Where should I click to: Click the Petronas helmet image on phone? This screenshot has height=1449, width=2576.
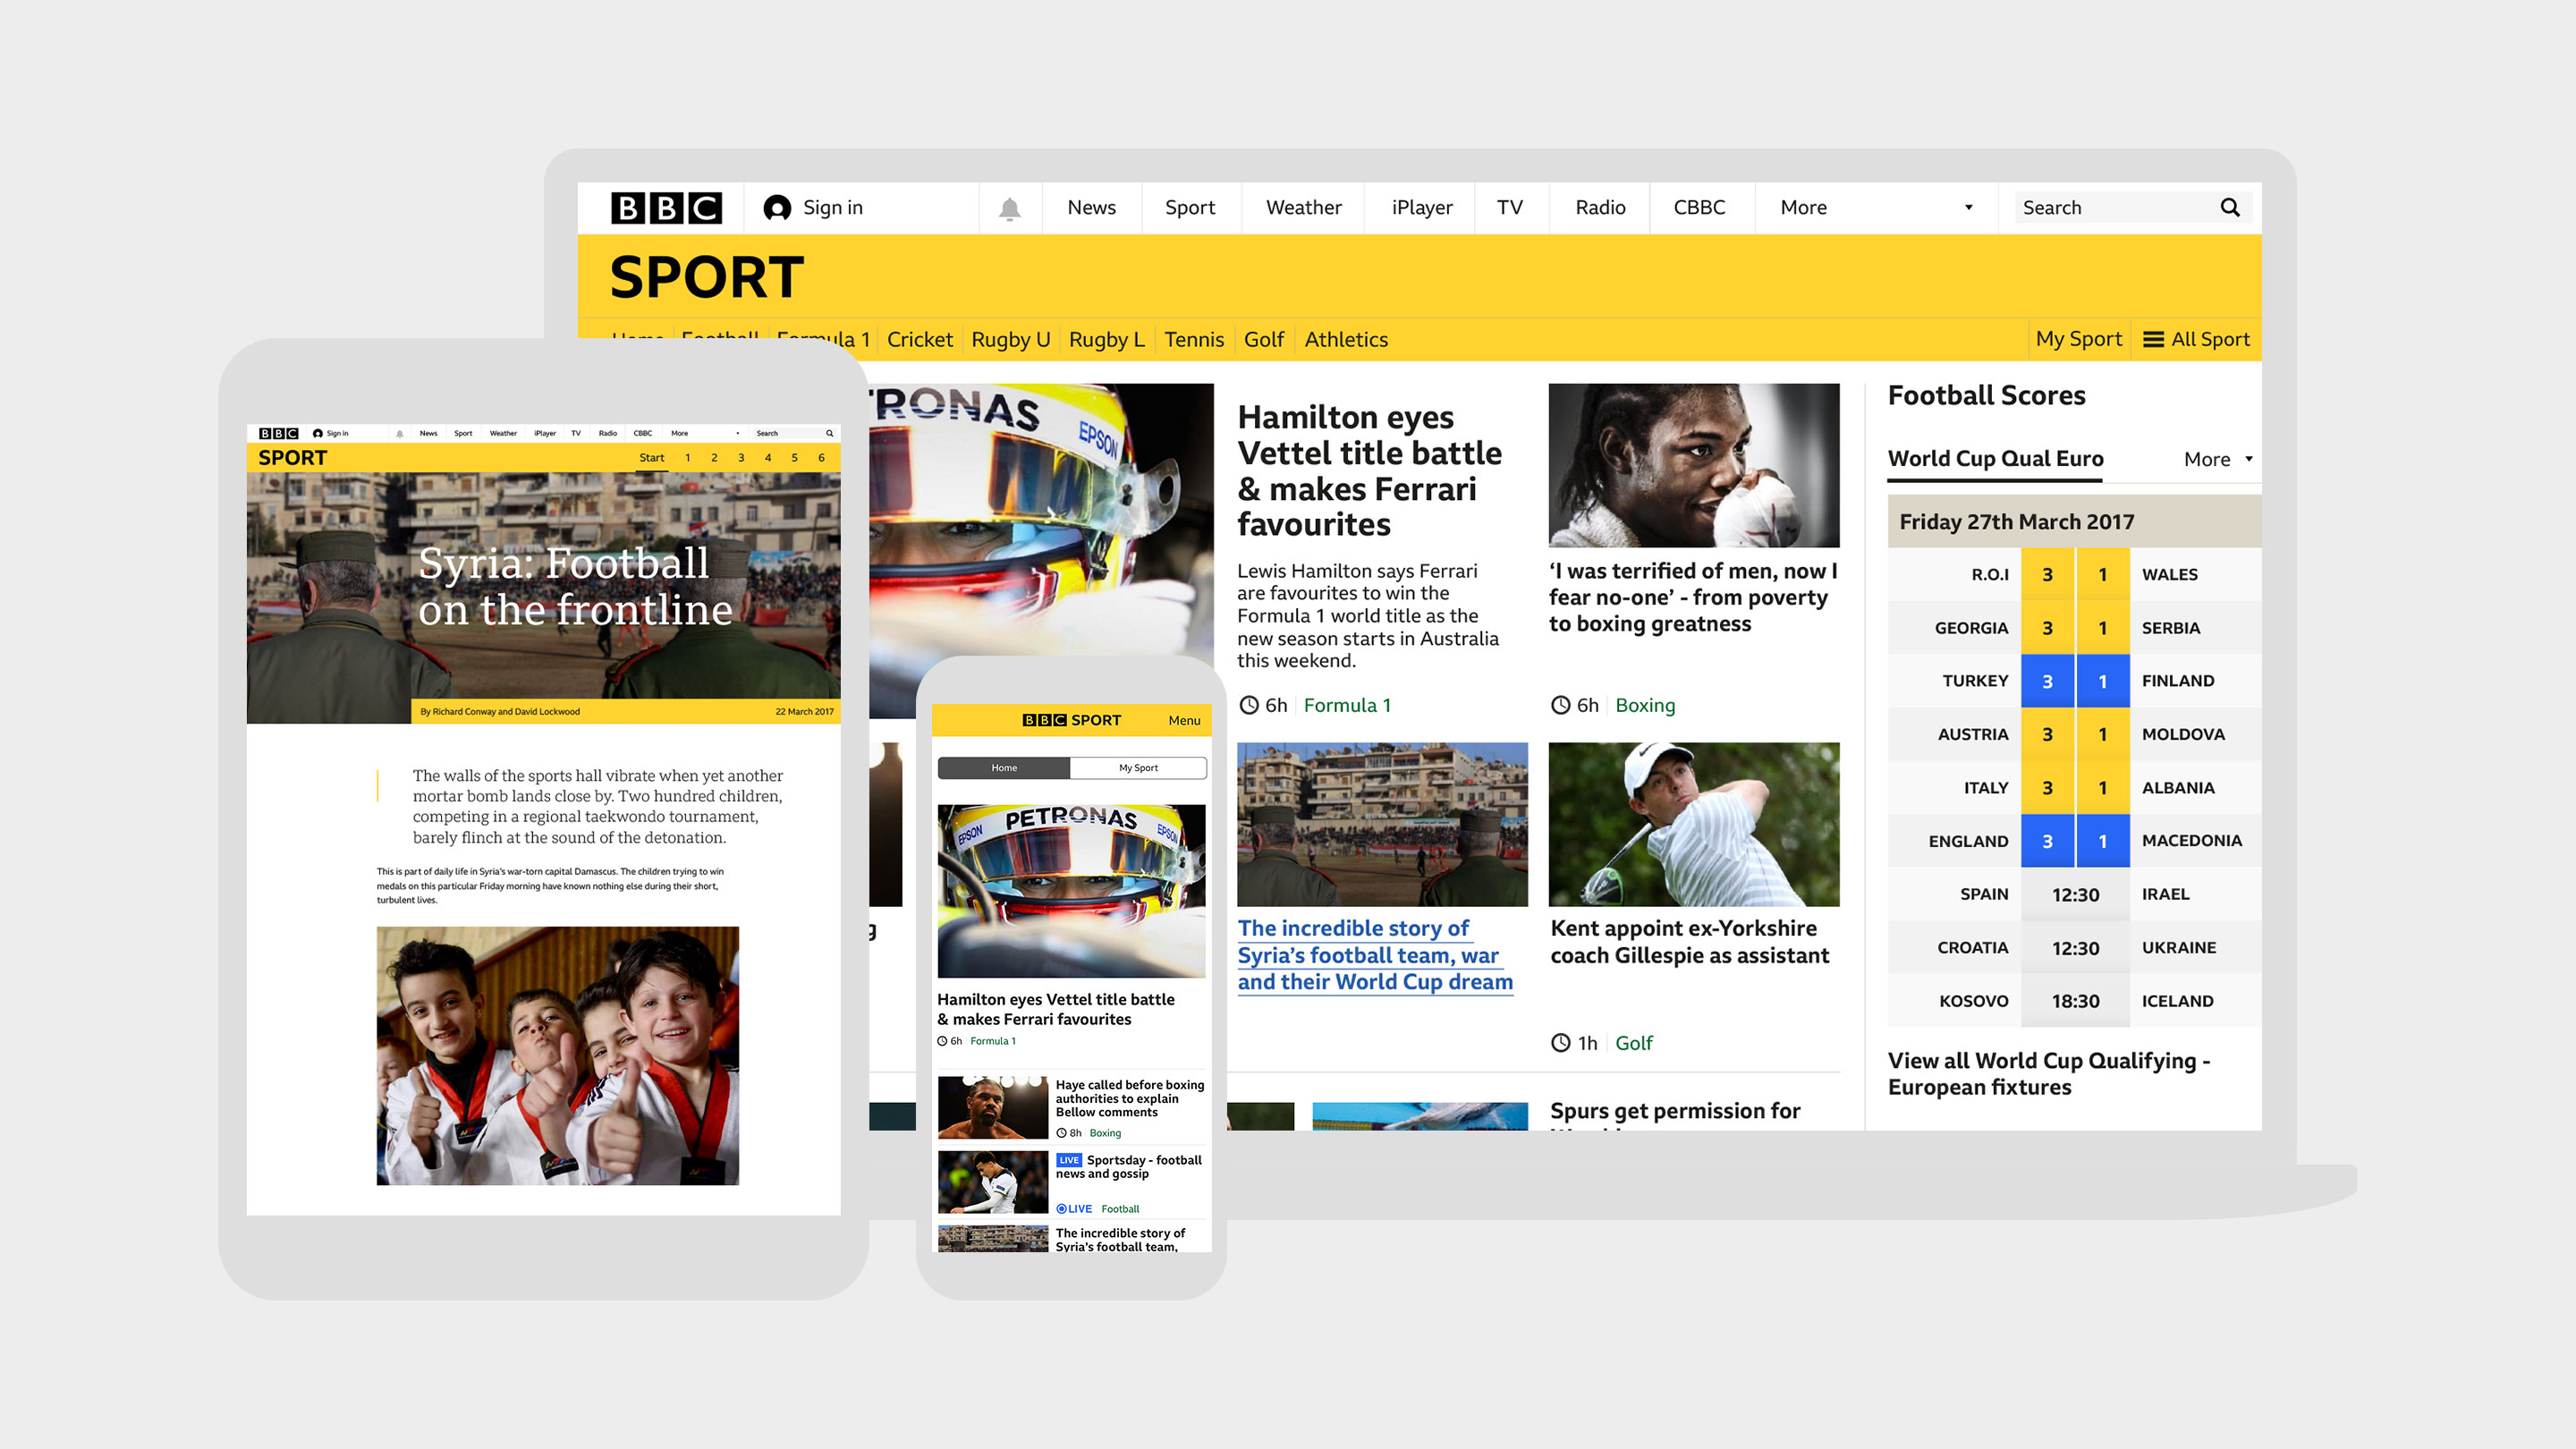[x=1071, y=891]
